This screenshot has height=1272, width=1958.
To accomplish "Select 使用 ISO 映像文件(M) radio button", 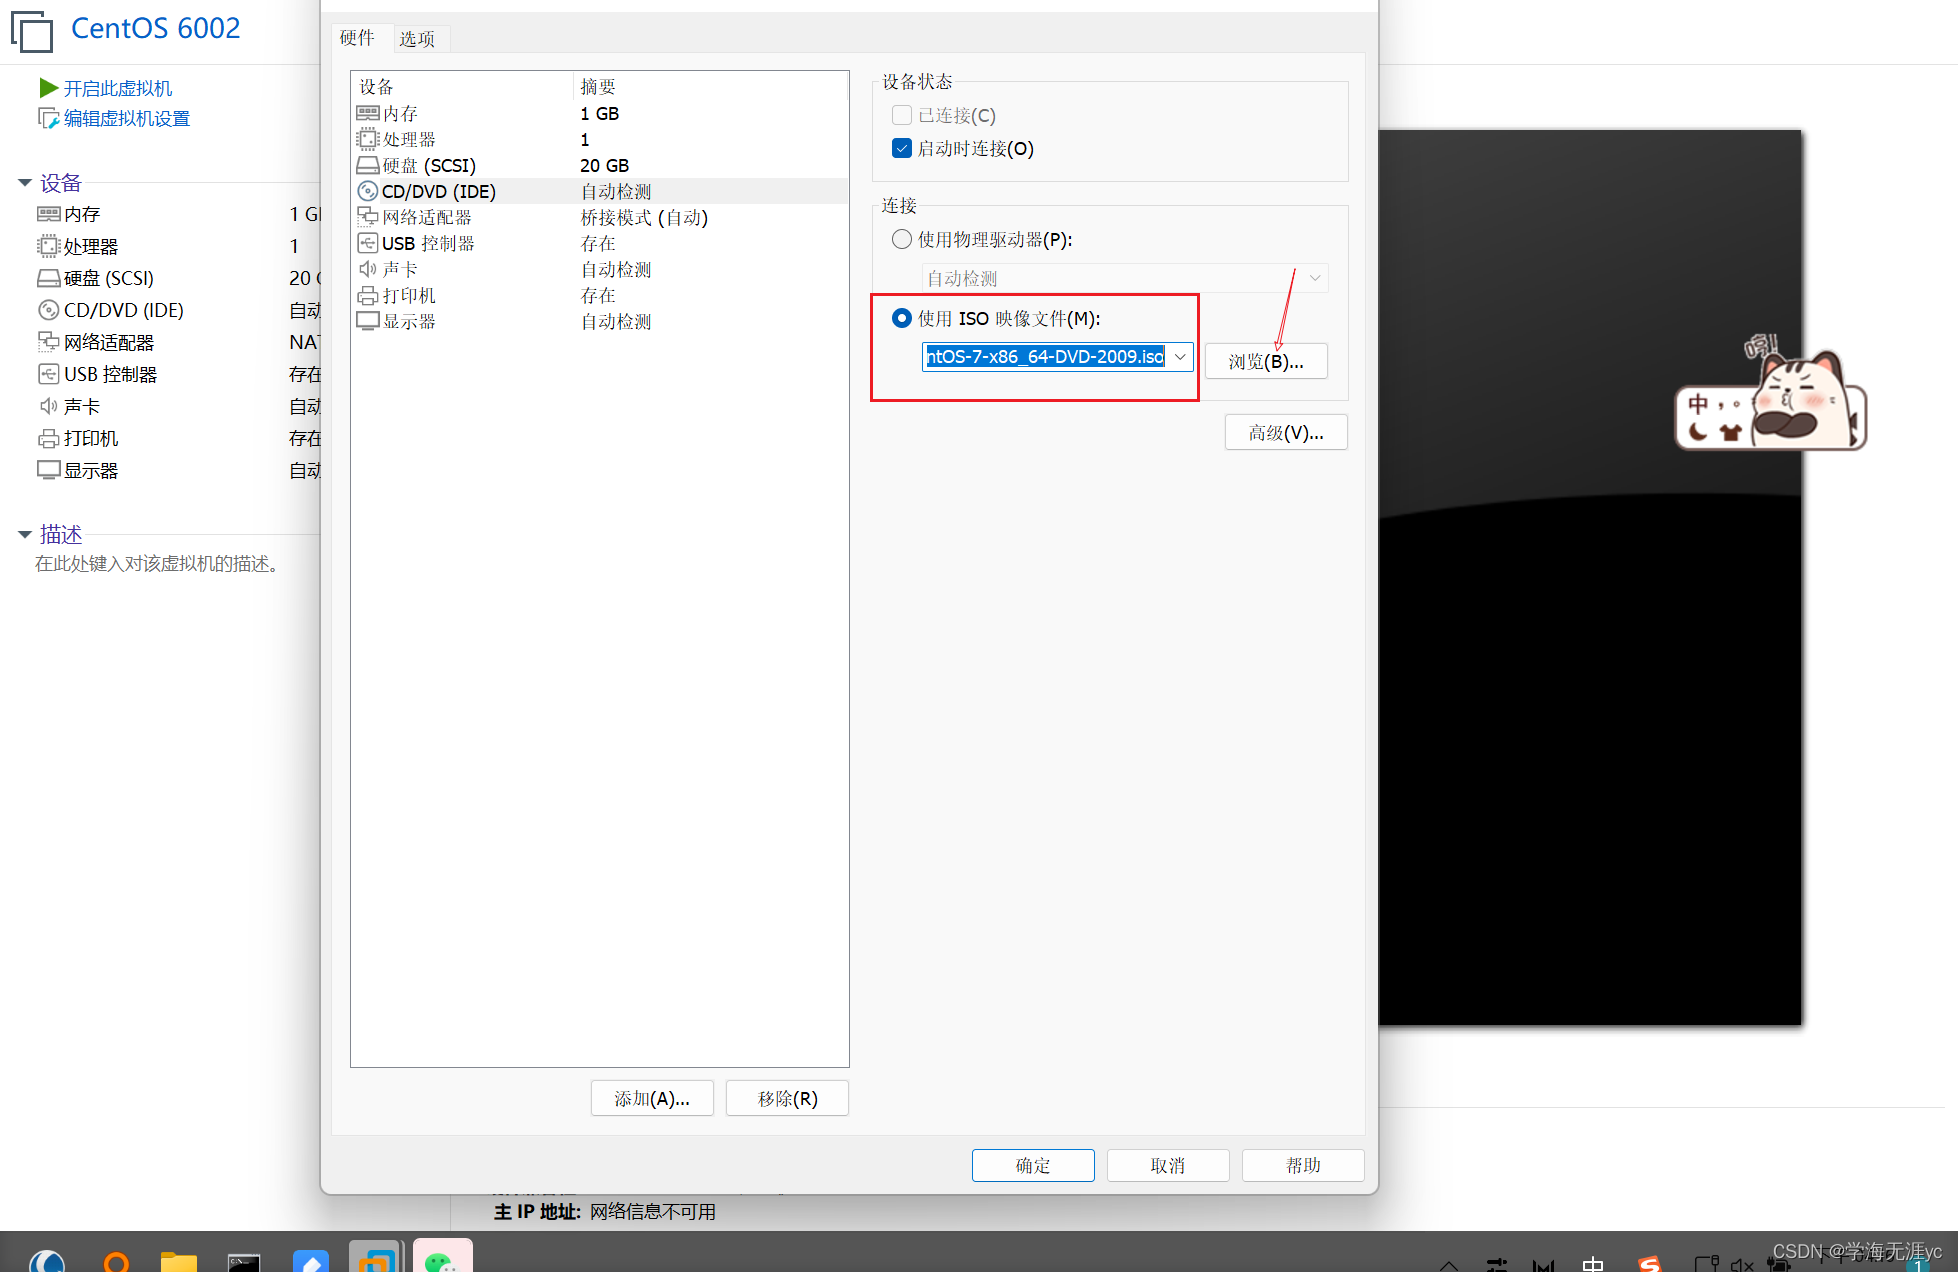I will [x=902, y=318].
